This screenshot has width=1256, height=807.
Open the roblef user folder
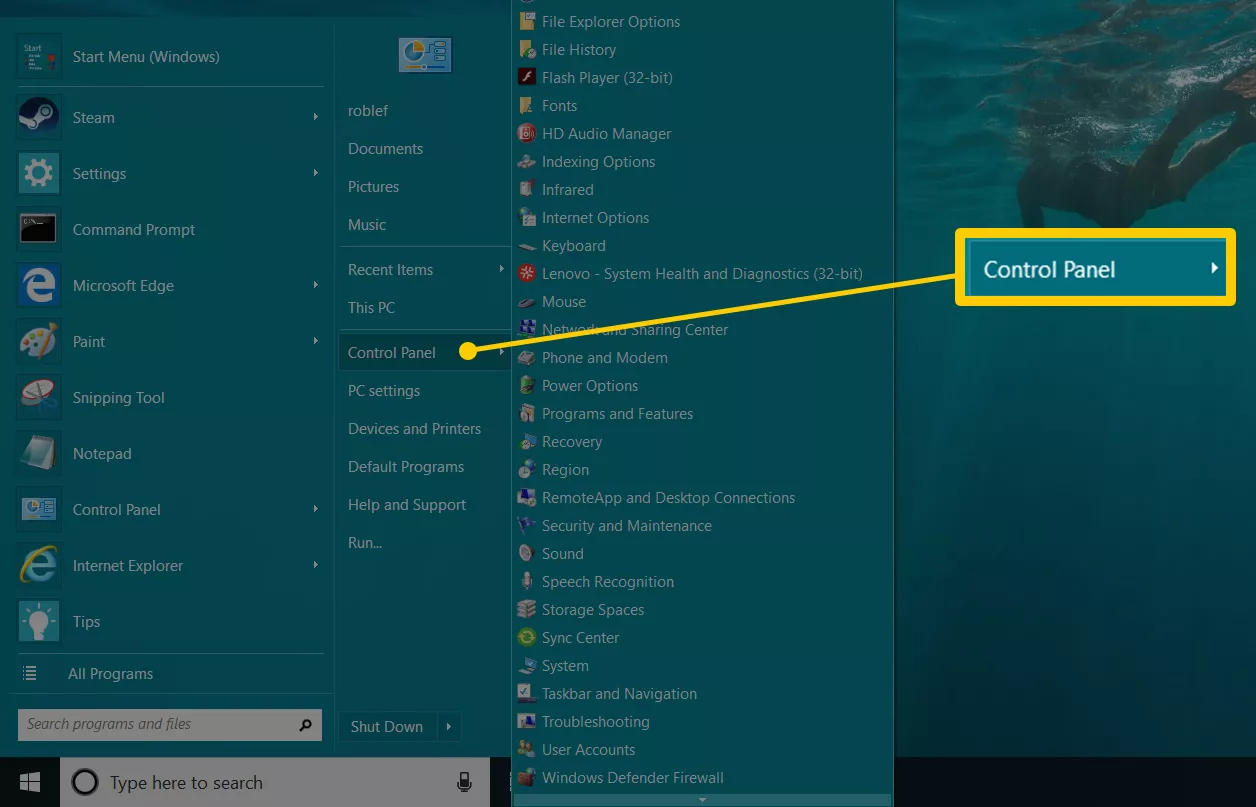coord(368,111)
